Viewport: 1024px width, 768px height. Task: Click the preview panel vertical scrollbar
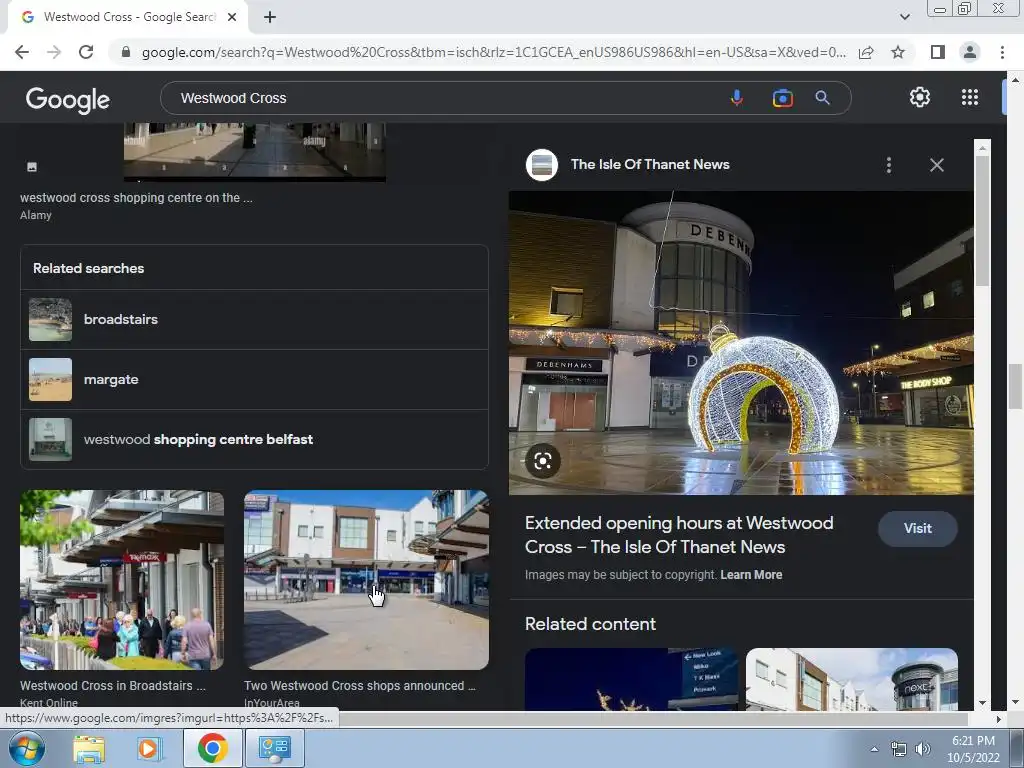(982, 219)
